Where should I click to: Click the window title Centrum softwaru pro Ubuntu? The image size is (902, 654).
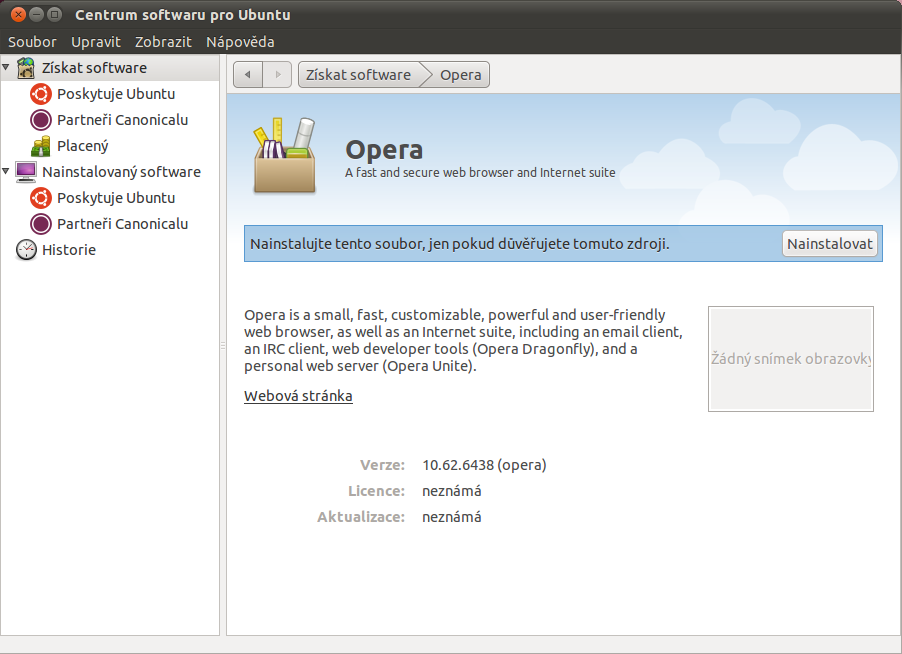(x=183, y=15)
